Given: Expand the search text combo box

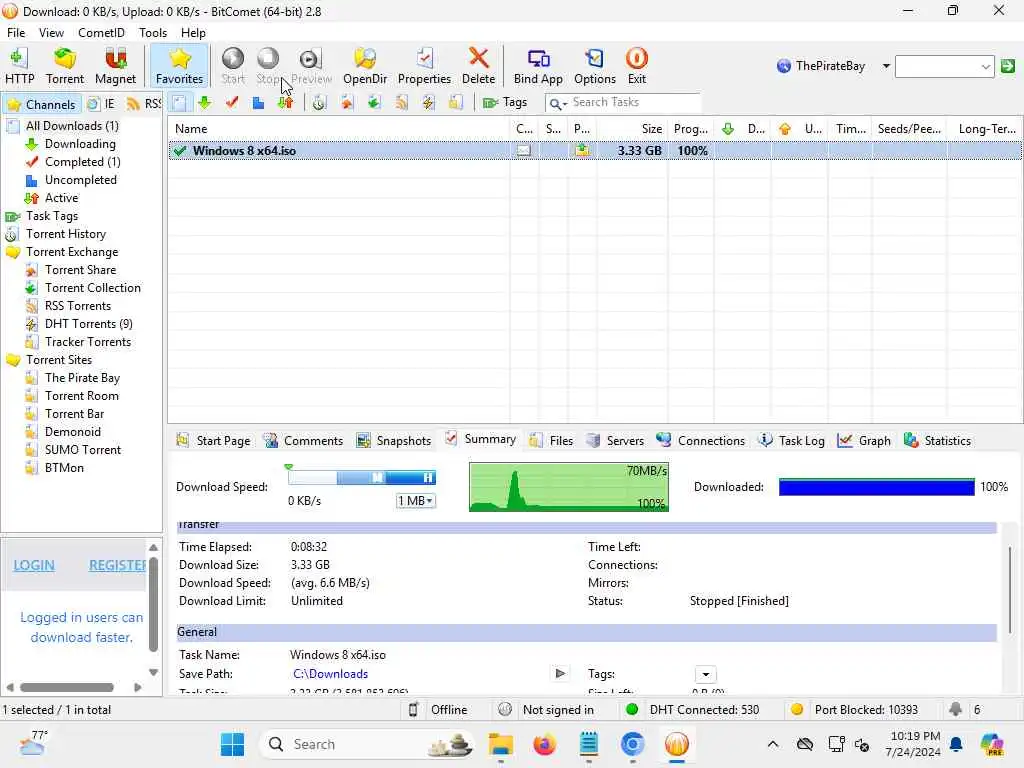Looking at the screenshot, I should pyautogui.click(x=985, y=67).
